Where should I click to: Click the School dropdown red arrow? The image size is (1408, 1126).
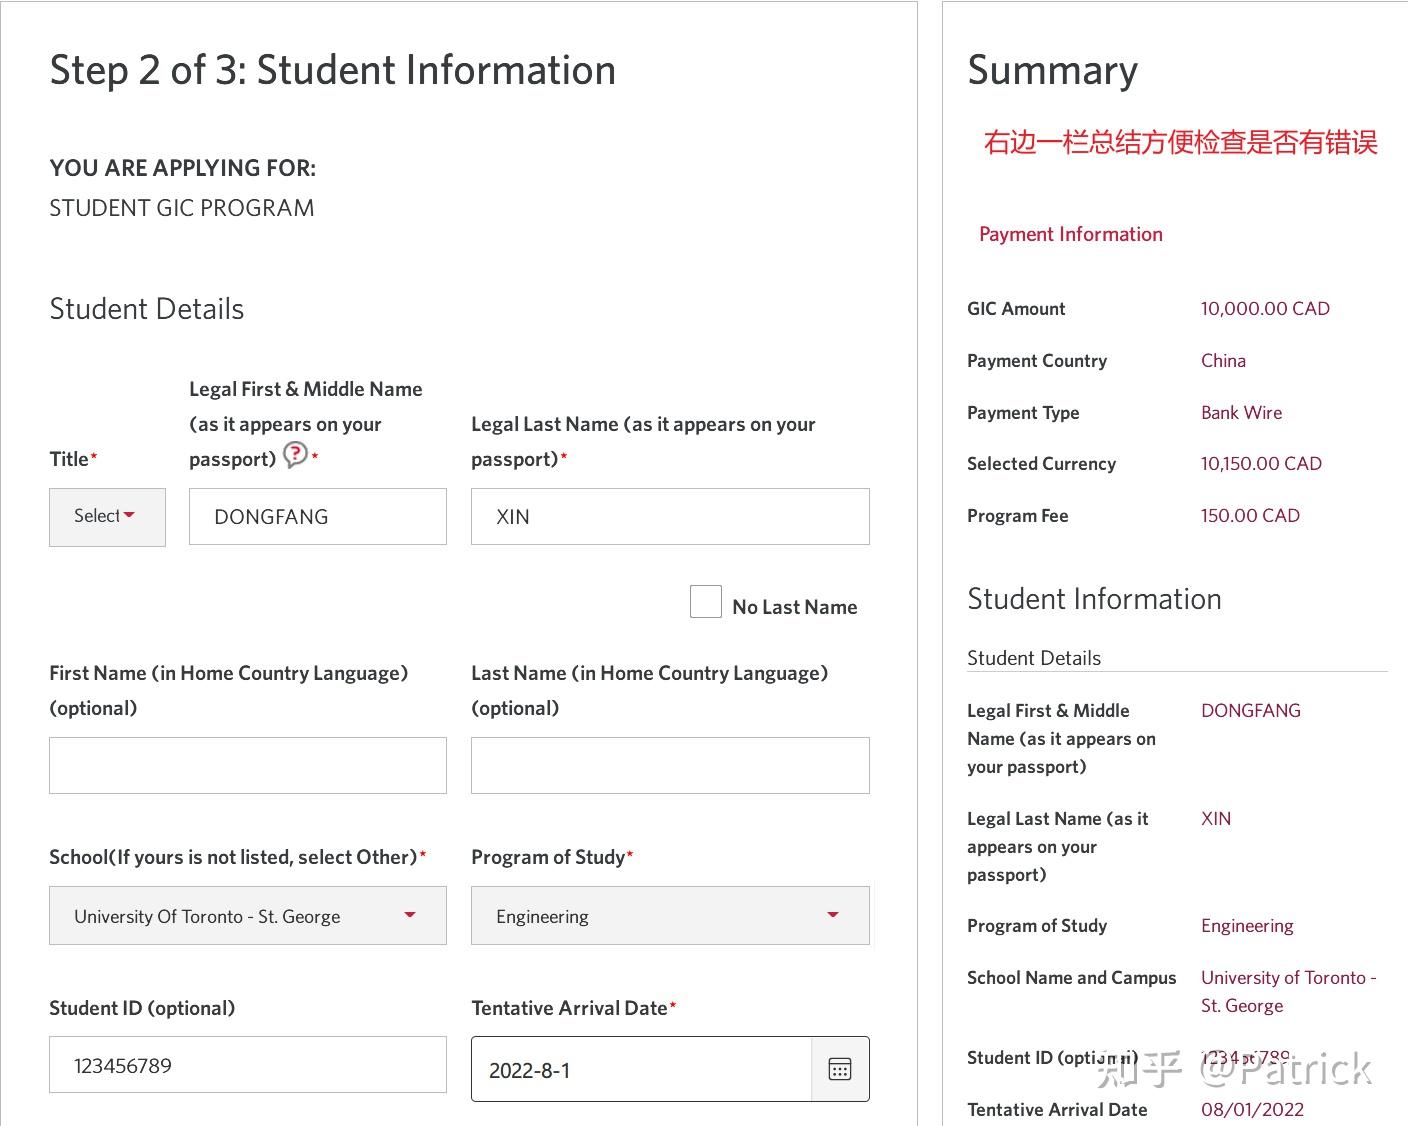409,915
